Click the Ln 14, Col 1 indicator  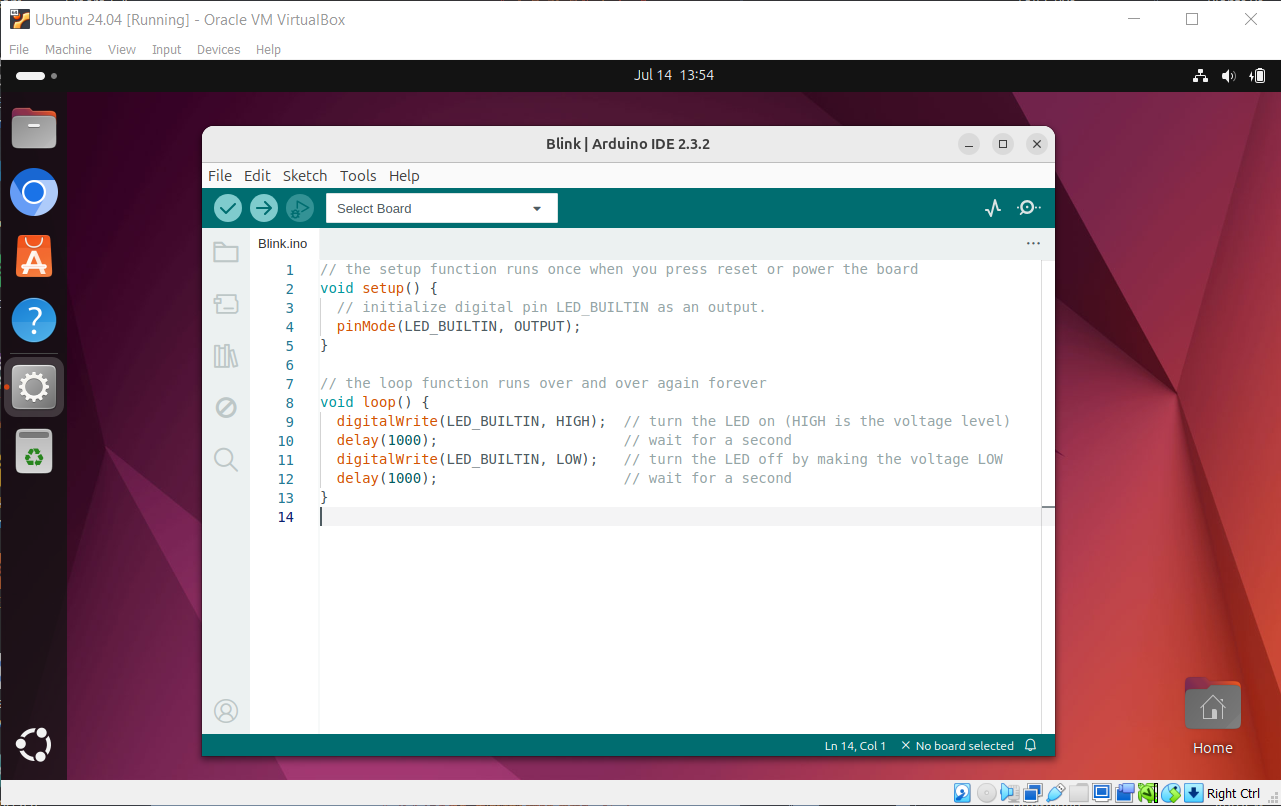click(x=855, y=746)
